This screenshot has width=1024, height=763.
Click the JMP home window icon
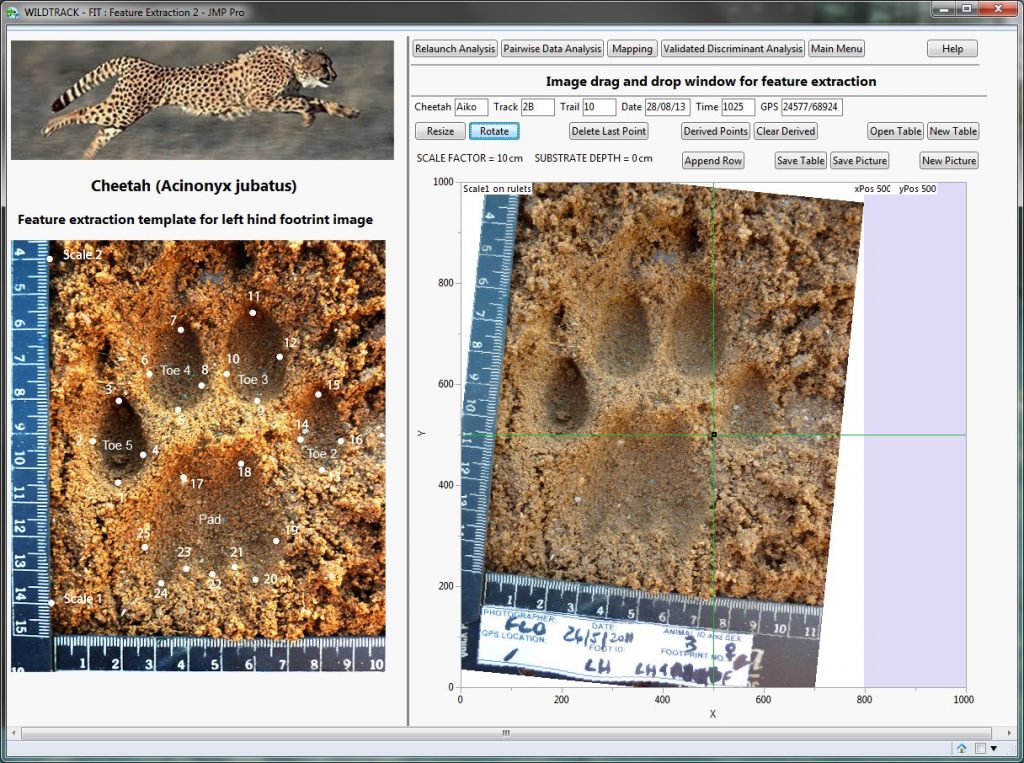(x=961, y=748)
